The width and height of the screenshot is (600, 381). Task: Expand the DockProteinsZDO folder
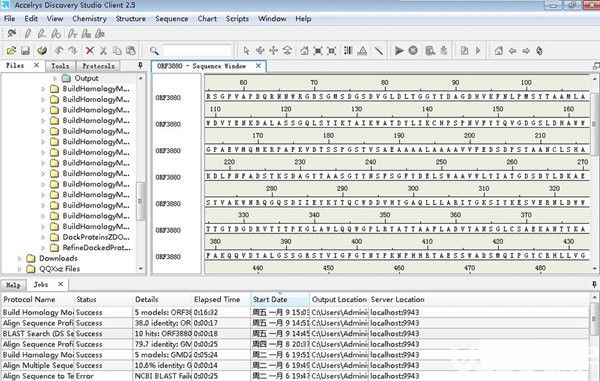43,237
